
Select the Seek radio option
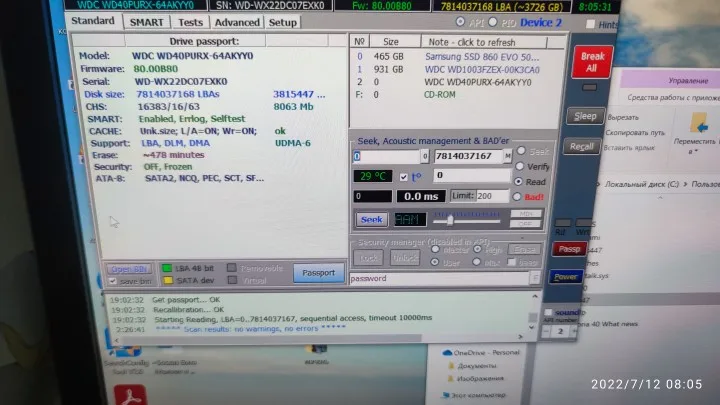(521, 151)
